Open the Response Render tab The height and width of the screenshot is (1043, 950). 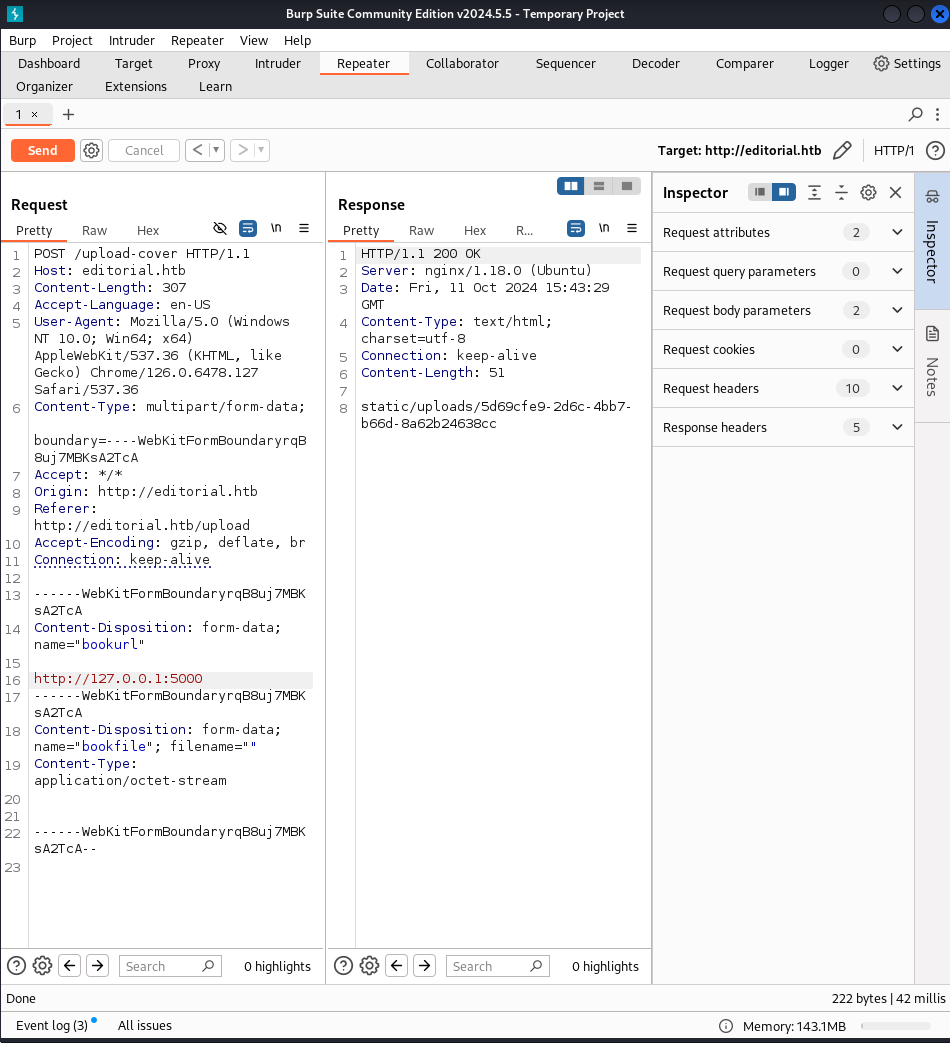tap(524, 230)
